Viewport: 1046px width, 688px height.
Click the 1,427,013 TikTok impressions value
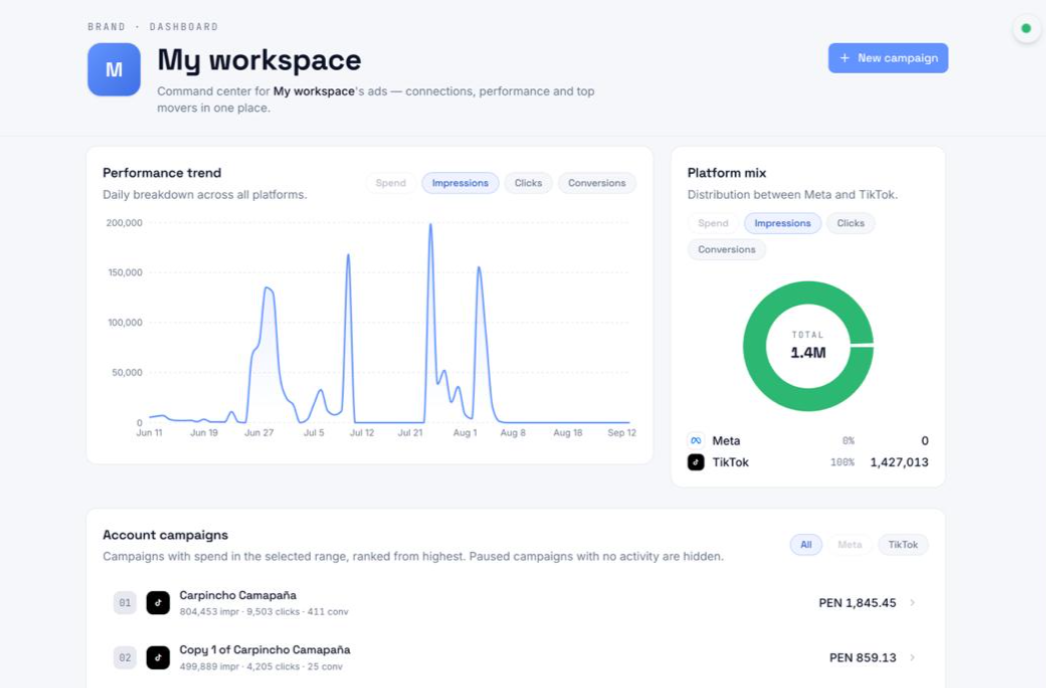coord(899,462)
